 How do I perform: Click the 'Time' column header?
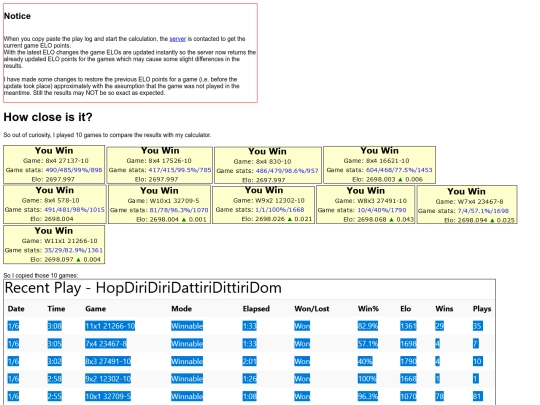pos(56,309)
